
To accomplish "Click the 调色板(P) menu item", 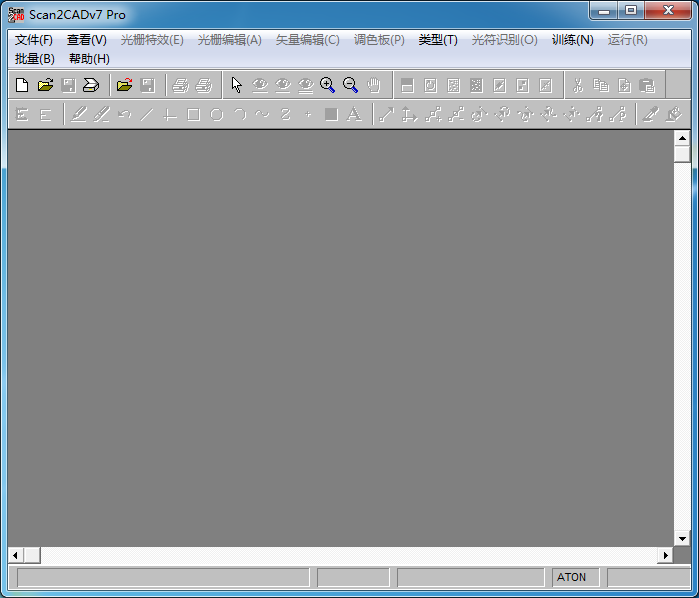I will [x=379, y=40].
